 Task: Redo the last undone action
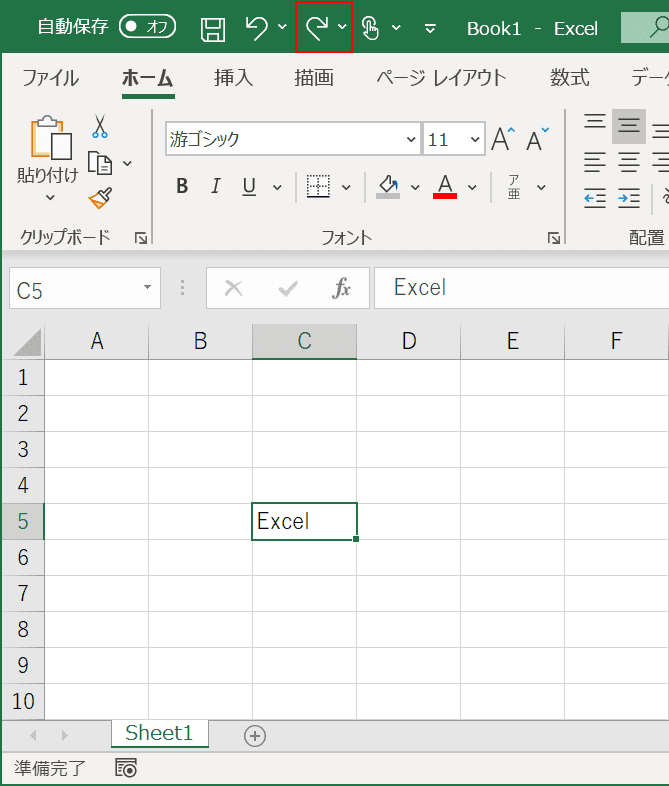click(317, 28)
